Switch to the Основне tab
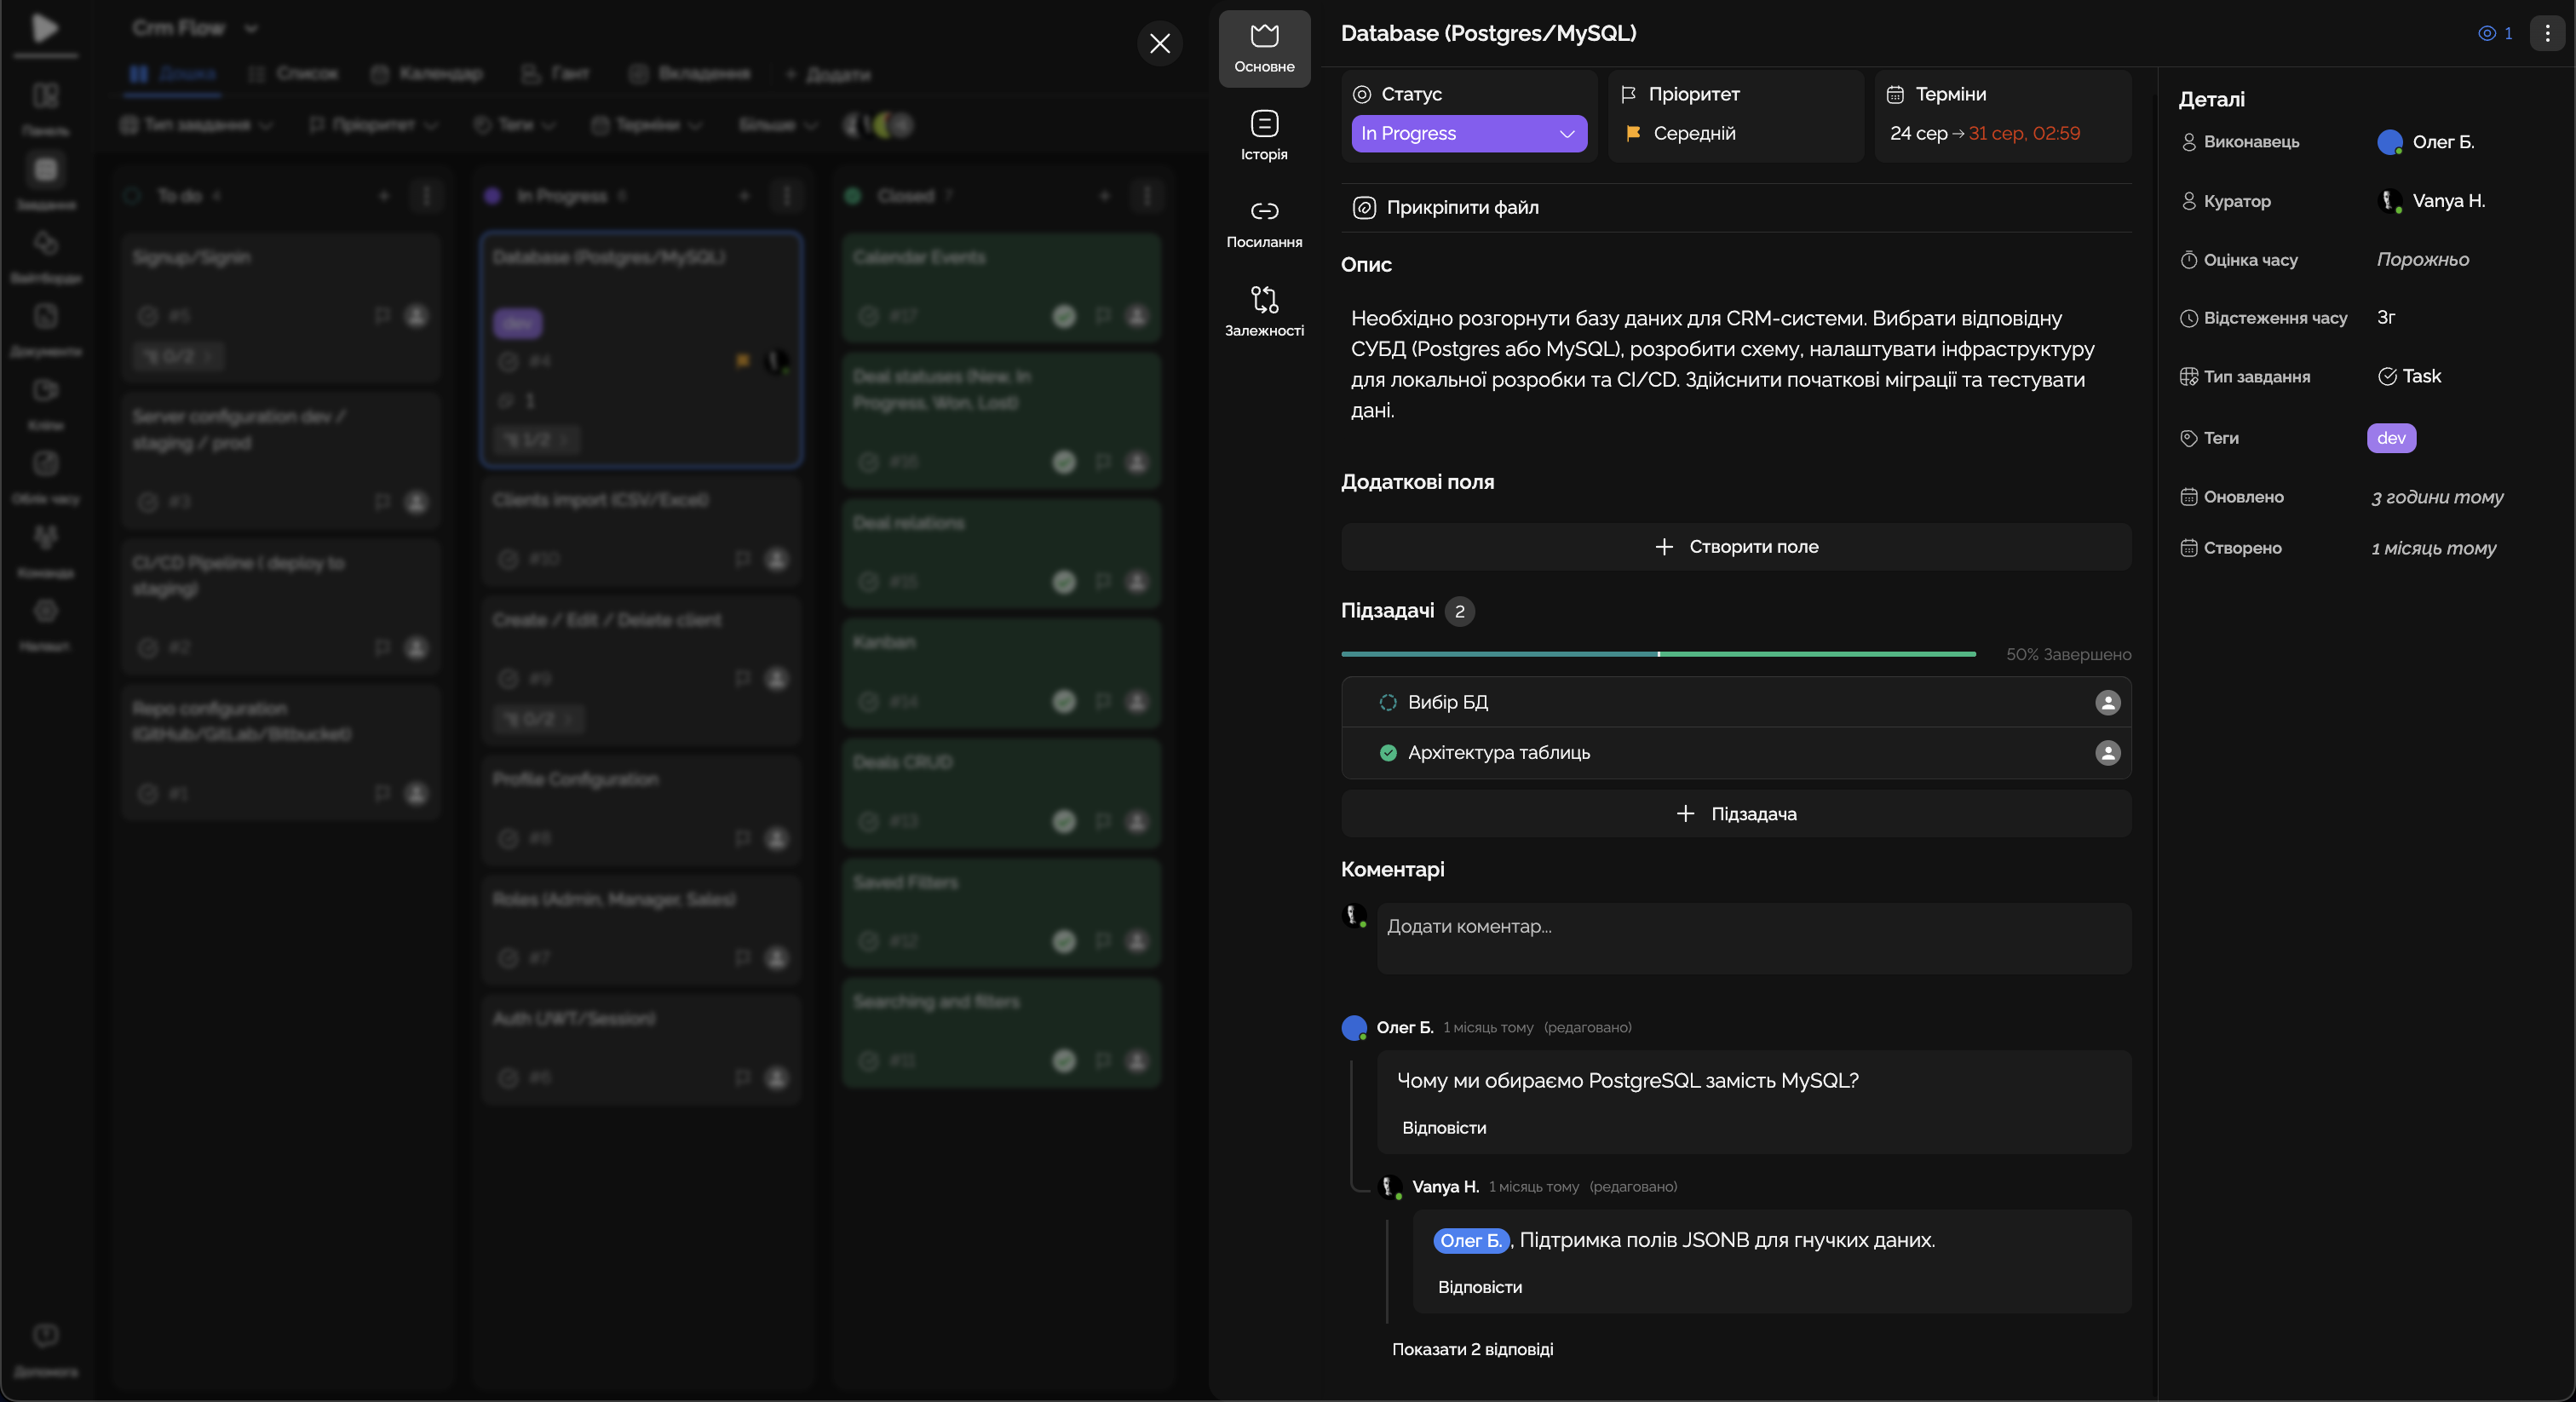The width and height of the screenshot is (2576, 1402). click(x=1264, y=48)
